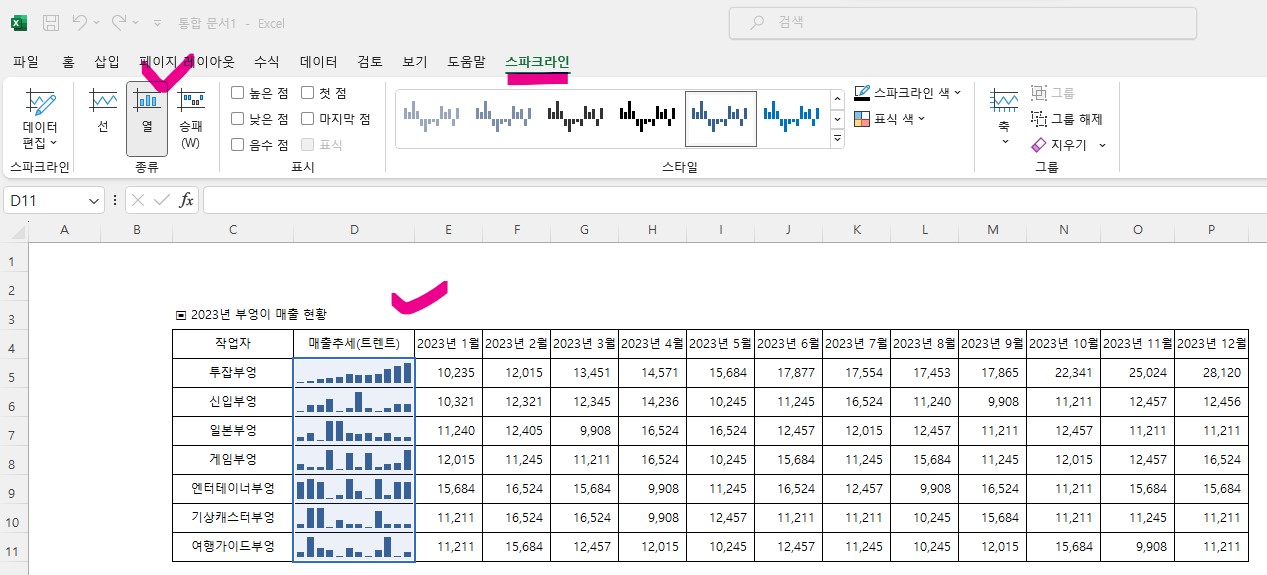Enable the 높은 점 checkbox
The image size is (1267, 575).
click(x=238, y=93)
